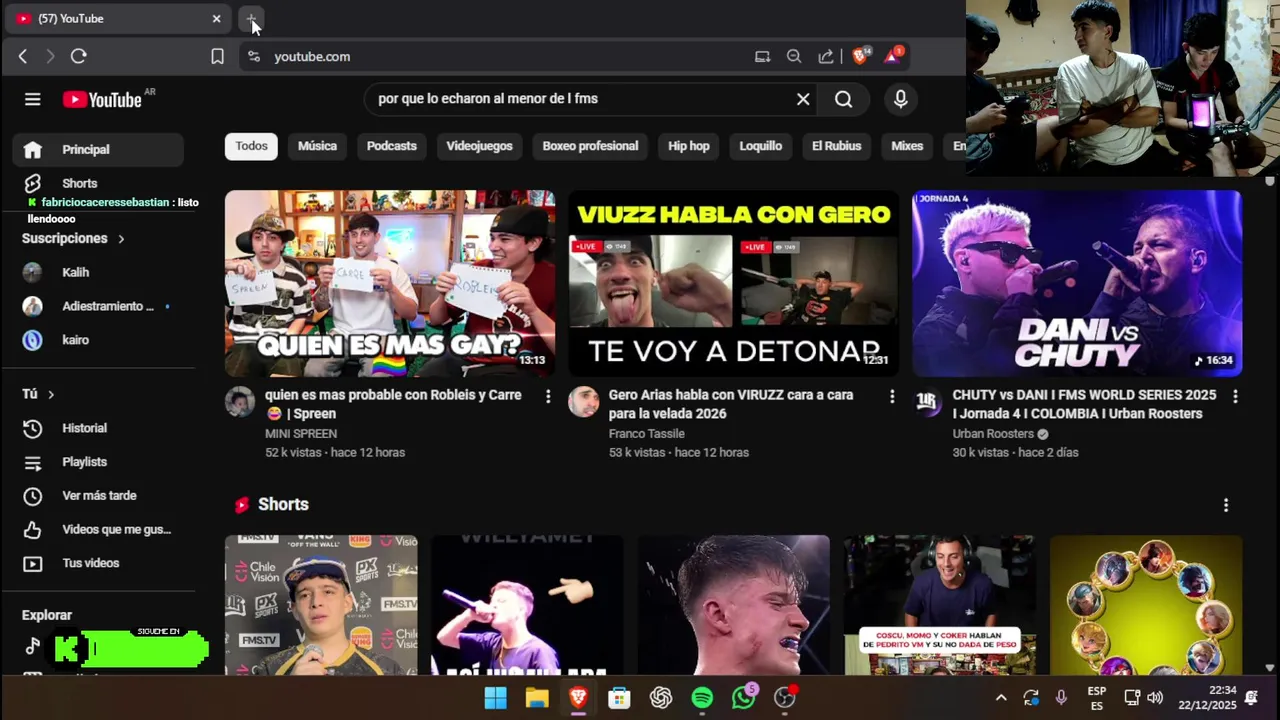Viewport: 1280px width, 720px height.
Task: Open options for CHUTY vs DANI video
Action: coord(1235,397)
